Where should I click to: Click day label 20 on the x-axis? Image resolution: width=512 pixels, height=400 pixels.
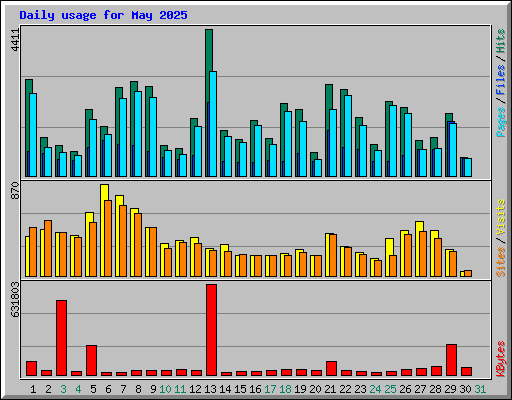pos(315,389)
